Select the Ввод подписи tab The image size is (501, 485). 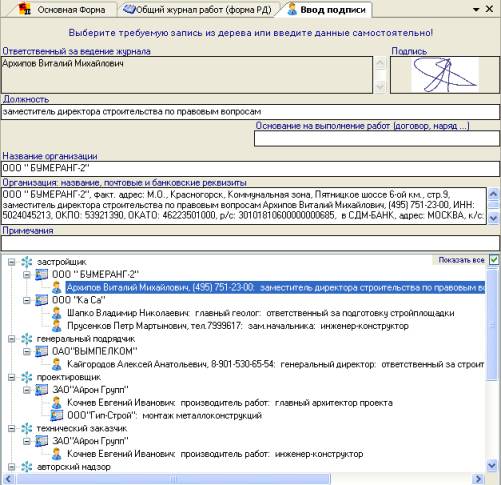pos(326,9)
